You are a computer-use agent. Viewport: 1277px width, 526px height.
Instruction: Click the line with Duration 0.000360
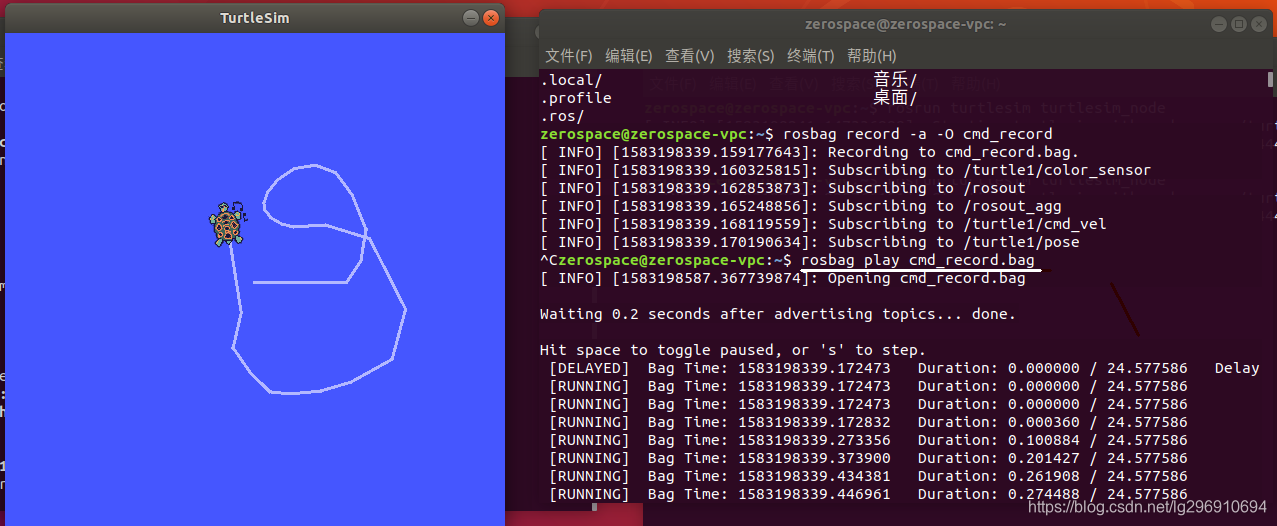pyautogui.click(x=868, y=422)
